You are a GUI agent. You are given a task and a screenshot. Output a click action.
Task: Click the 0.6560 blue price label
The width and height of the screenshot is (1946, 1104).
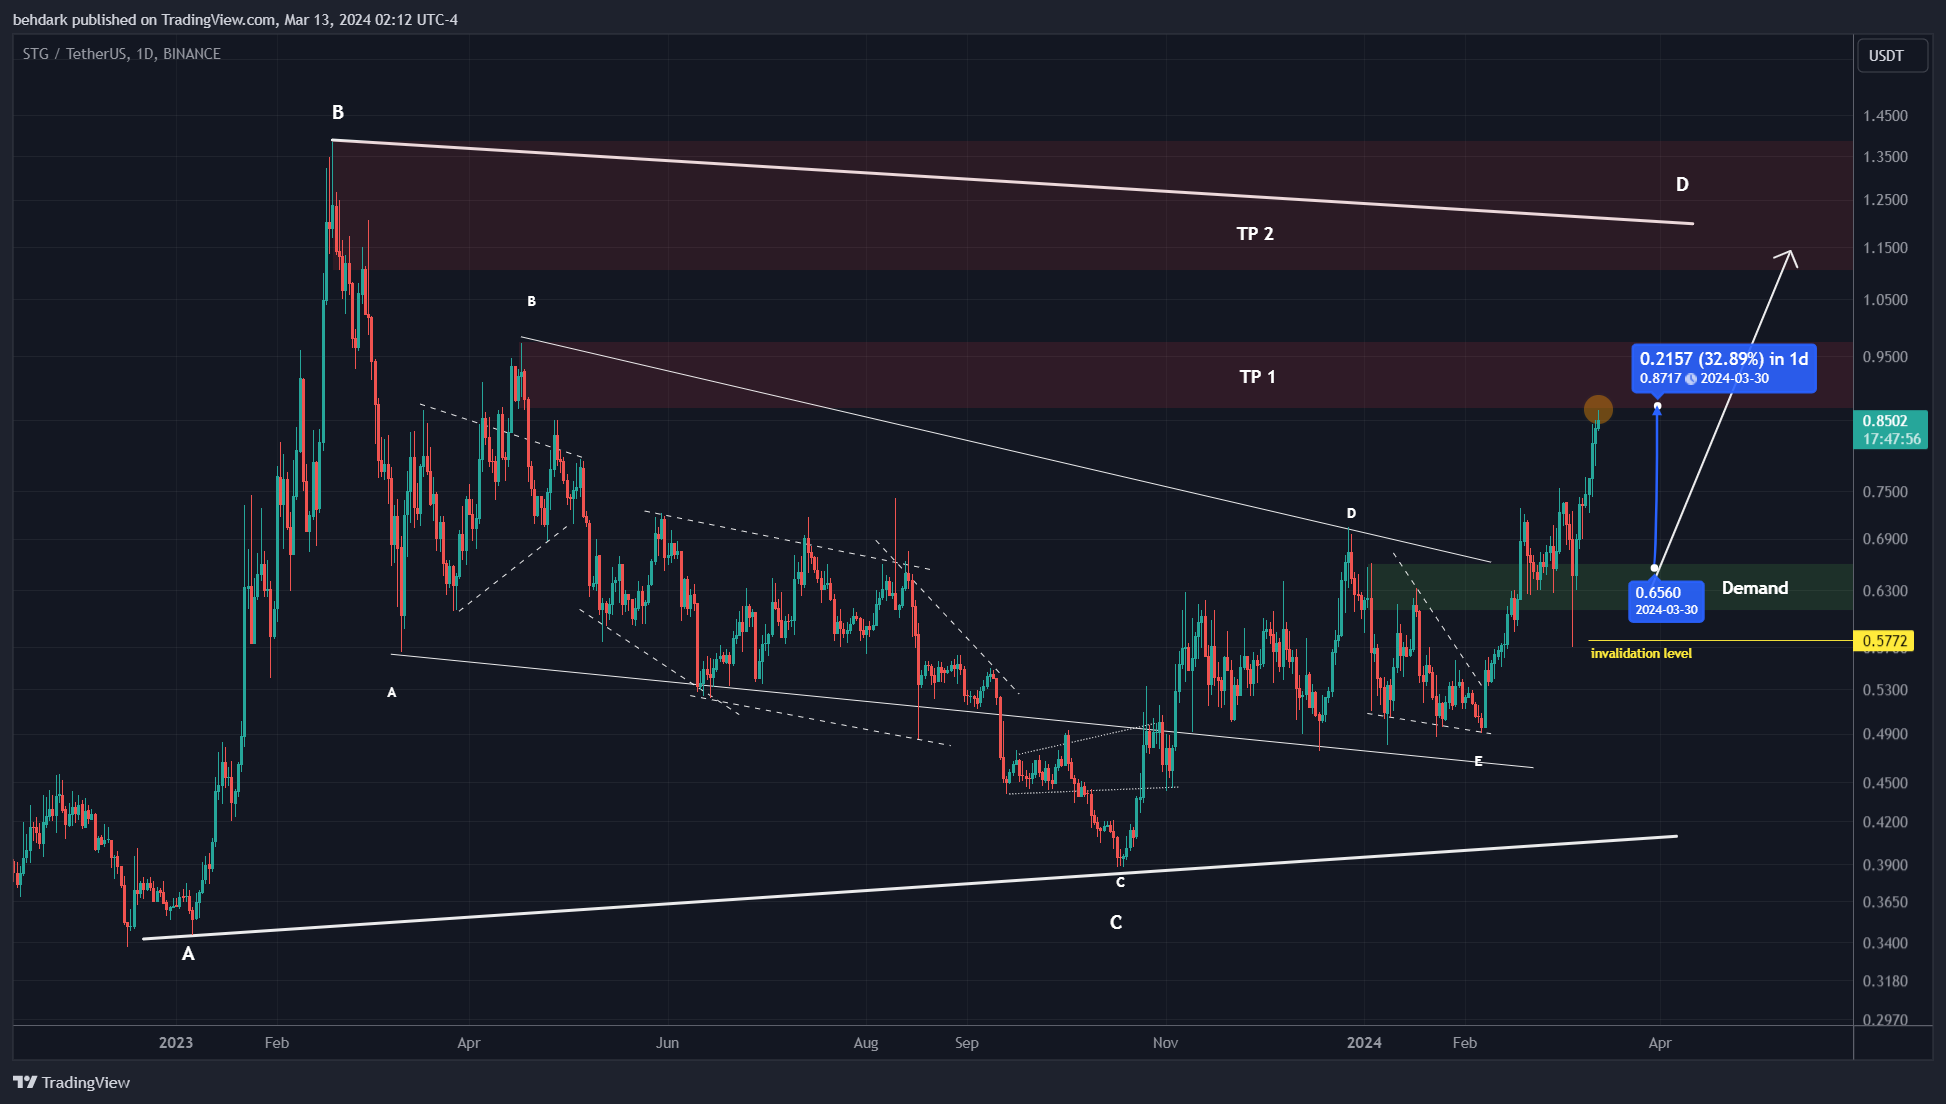[1666, 601]
